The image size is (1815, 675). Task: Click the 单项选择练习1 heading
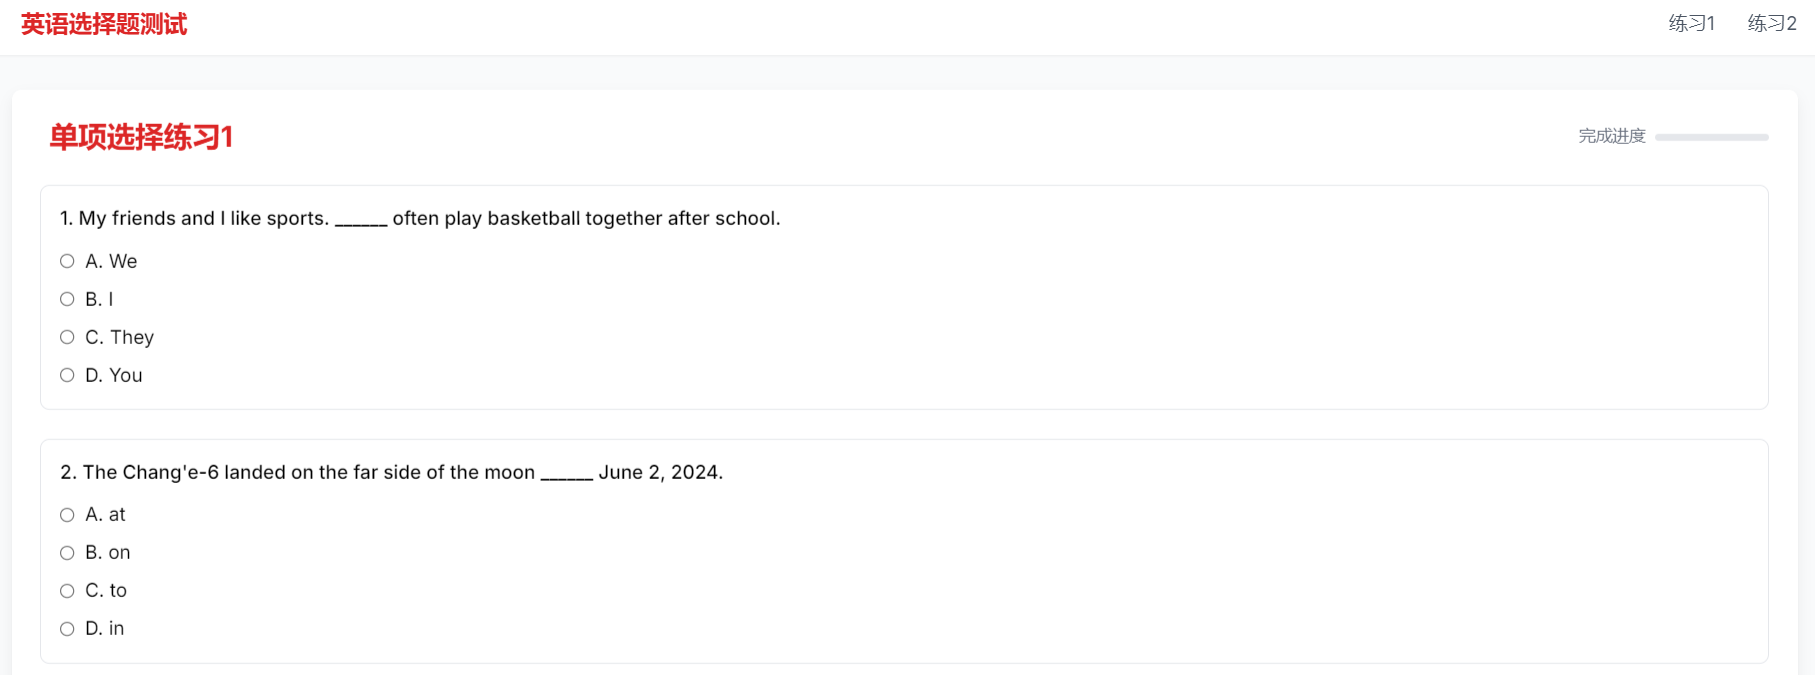[141, 137]
